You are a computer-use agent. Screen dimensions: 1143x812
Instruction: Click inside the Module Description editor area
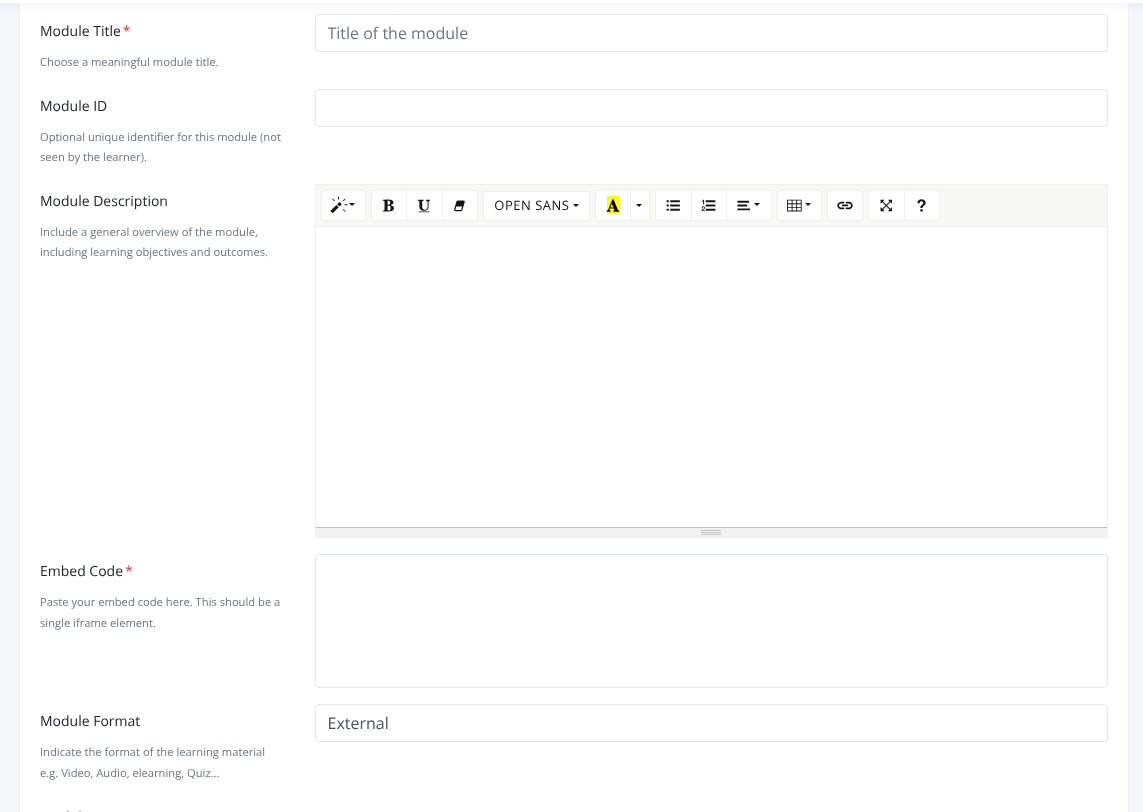[x=710, y=375]
